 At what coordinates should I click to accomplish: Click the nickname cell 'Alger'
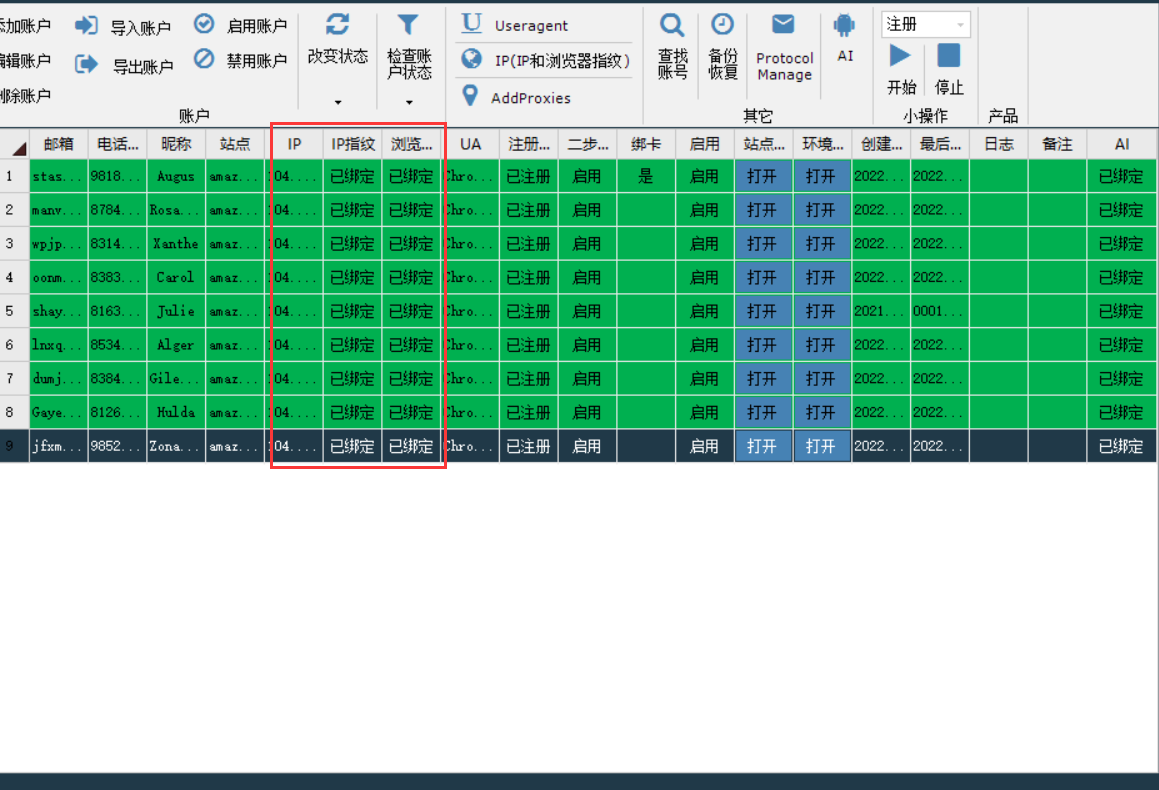pyautogui.click(x=176, y=345)
